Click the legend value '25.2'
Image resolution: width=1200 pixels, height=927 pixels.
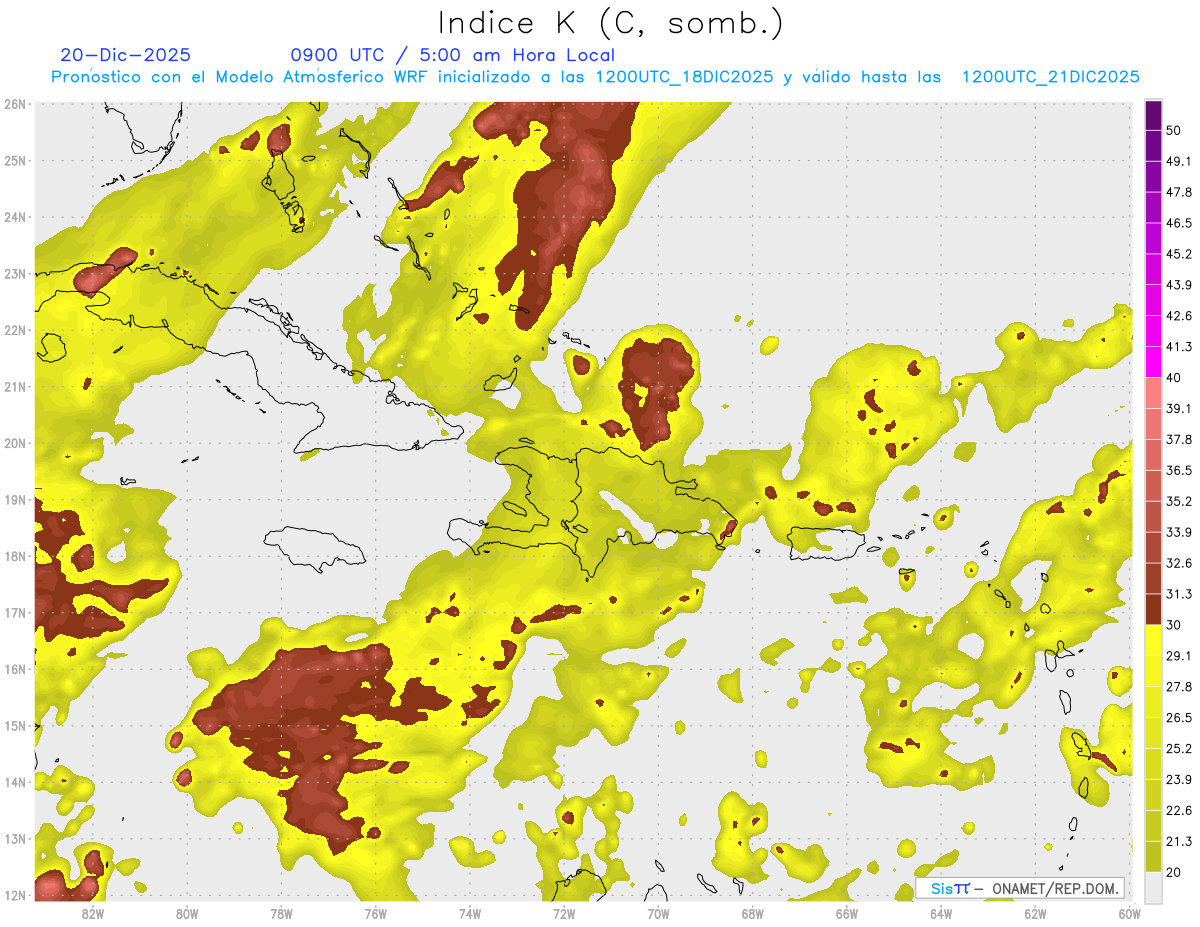point(1179,748)
